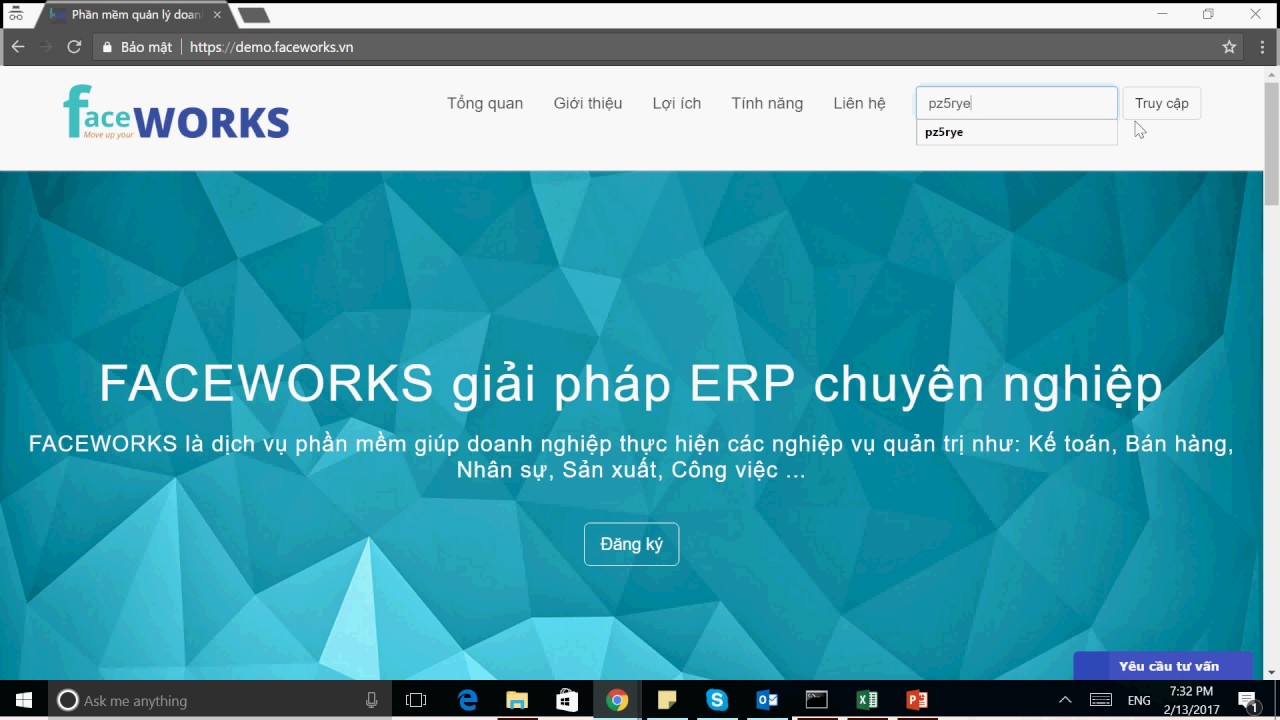
Task: Click the ENG language indicator
Action: pos(1139,700)
